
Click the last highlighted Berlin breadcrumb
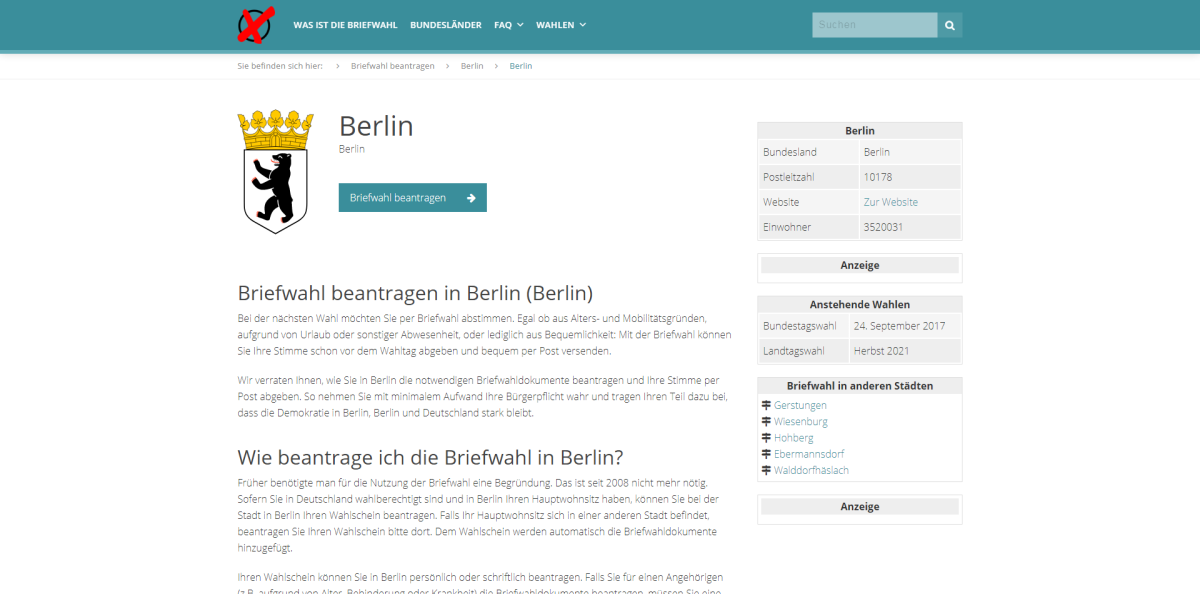pyautogui.click(x=521, y=66)
